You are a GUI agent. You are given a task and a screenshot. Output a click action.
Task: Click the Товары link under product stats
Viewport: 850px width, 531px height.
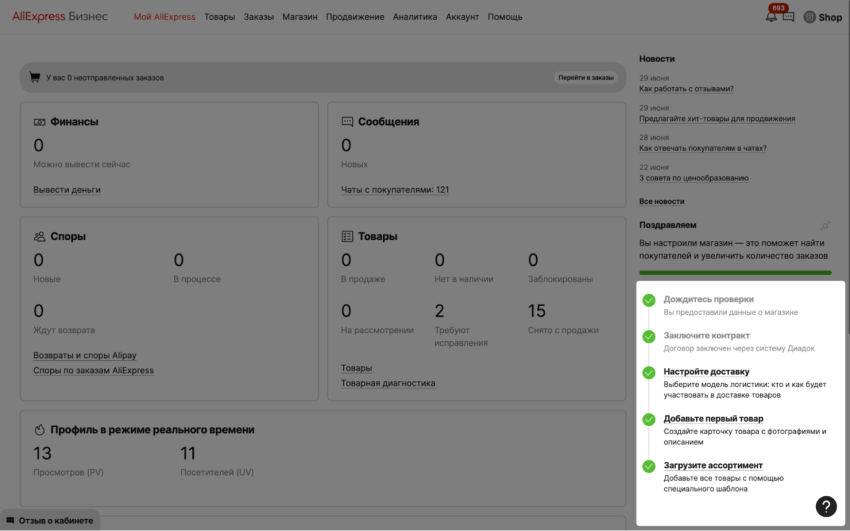356,368
